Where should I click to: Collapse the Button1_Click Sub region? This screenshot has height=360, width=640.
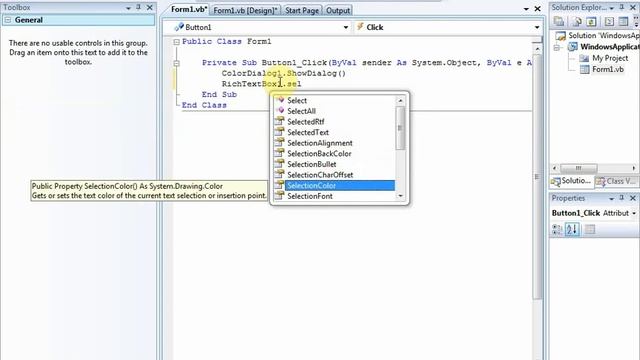click(176, 63)
